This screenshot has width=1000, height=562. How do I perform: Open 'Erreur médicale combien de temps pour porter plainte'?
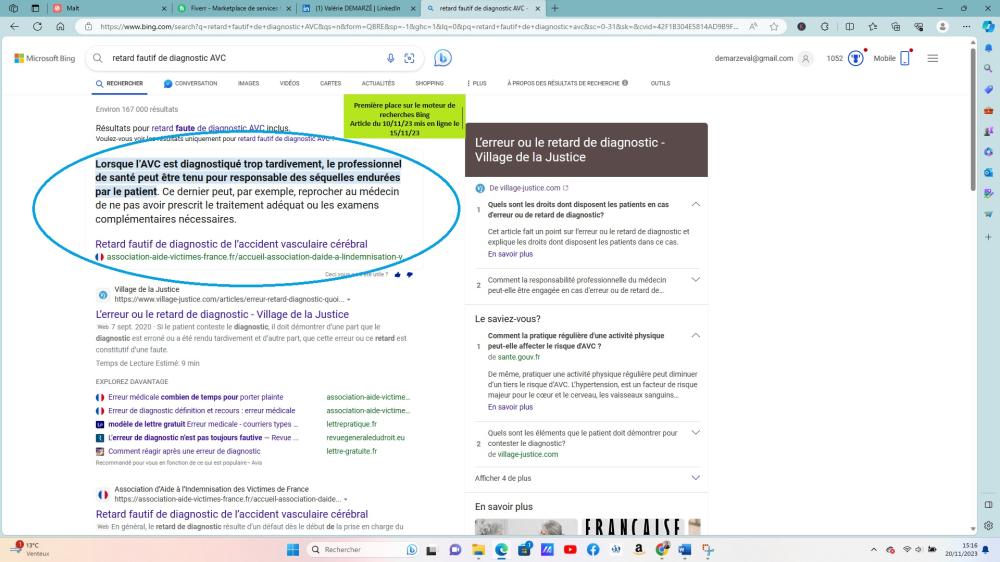click(196, 397)
